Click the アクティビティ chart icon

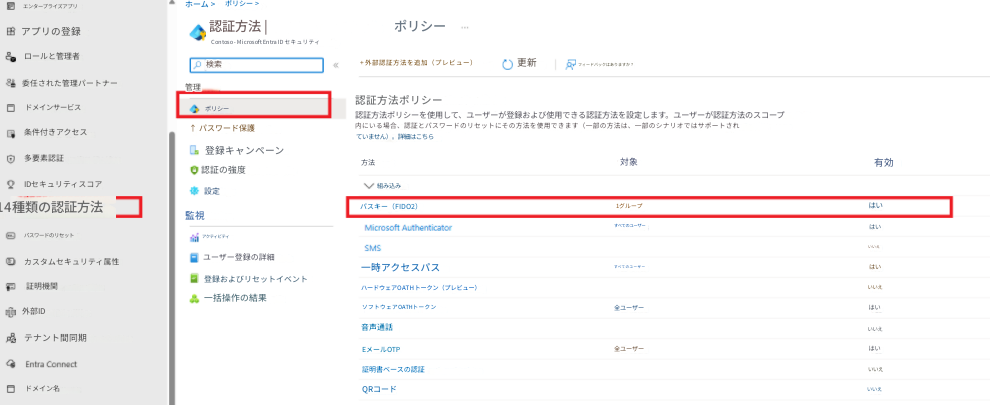point(194,237)
